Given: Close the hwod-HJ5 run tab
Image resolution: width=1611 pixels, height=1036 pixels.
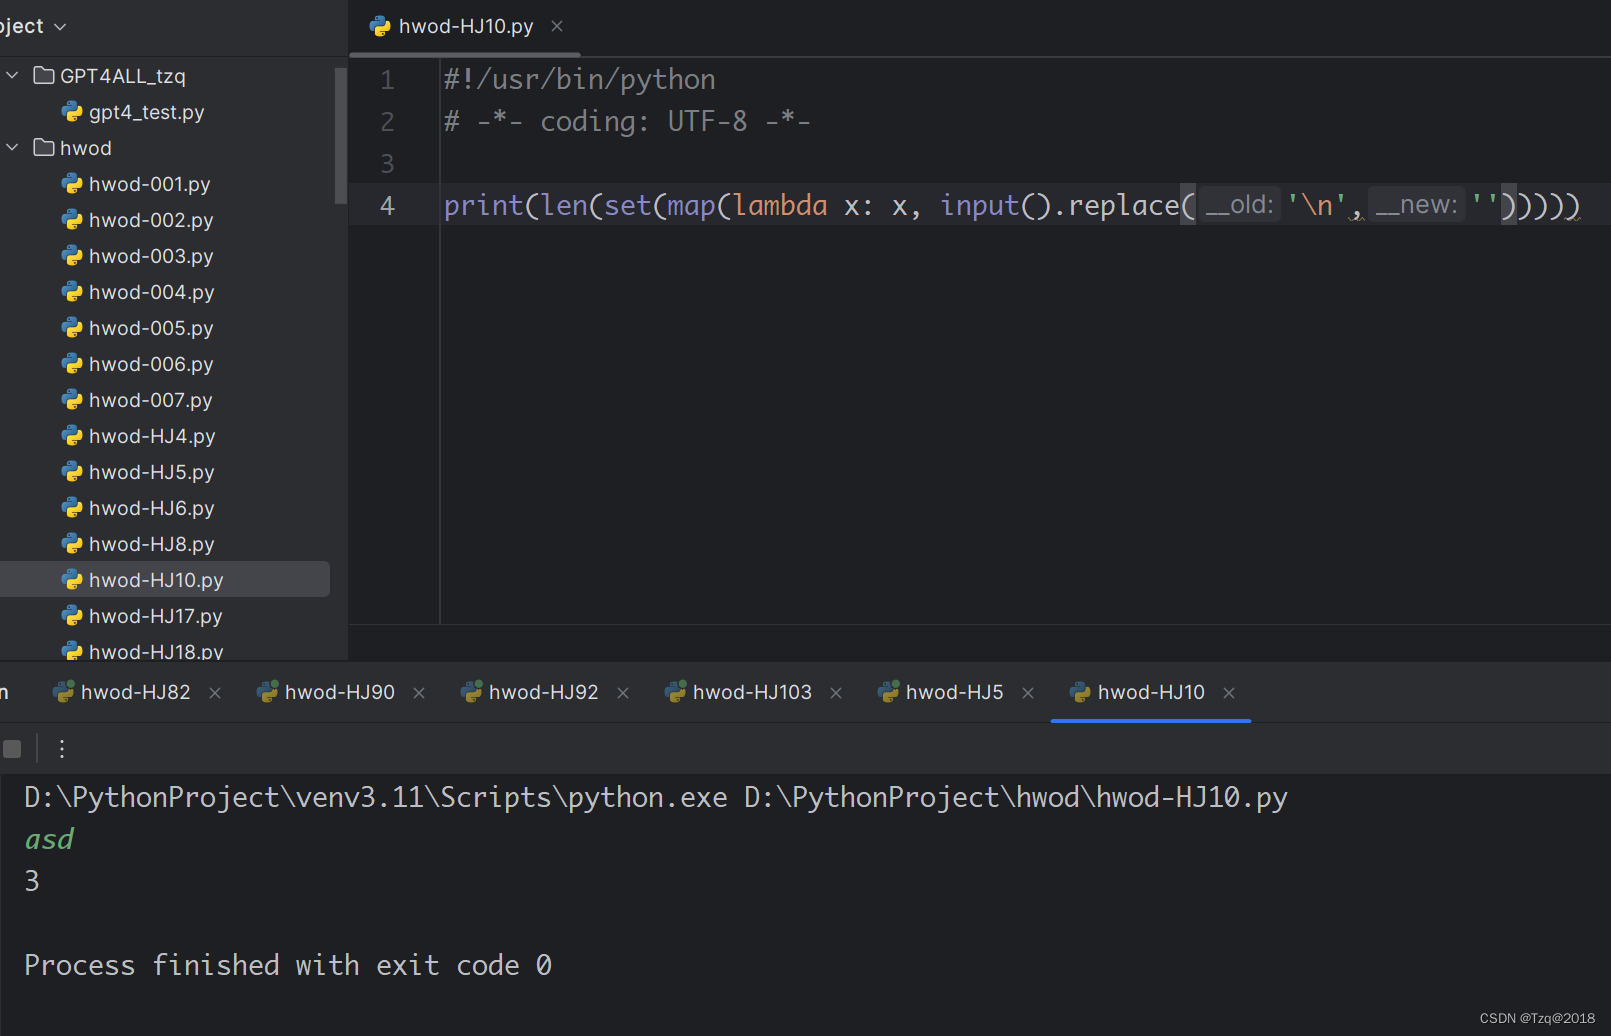Looking at the screenshot, I should click(x=1028, y=693).
